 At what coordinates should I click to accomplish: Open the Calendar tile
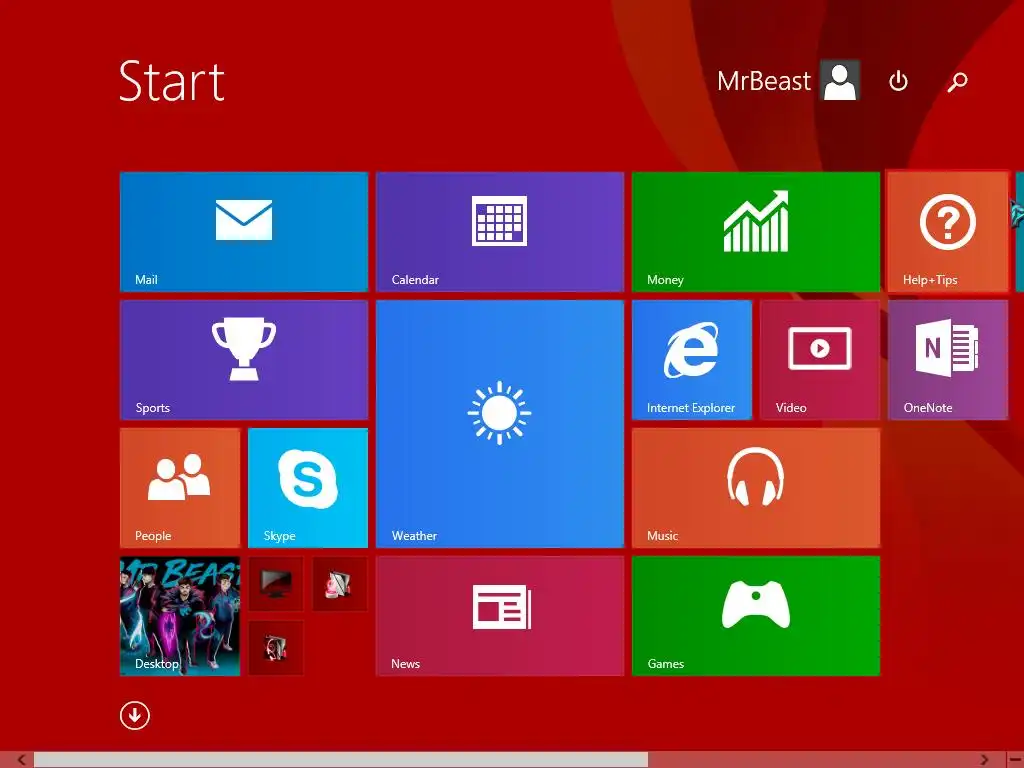pyautogui.click(x=500, y=232)
